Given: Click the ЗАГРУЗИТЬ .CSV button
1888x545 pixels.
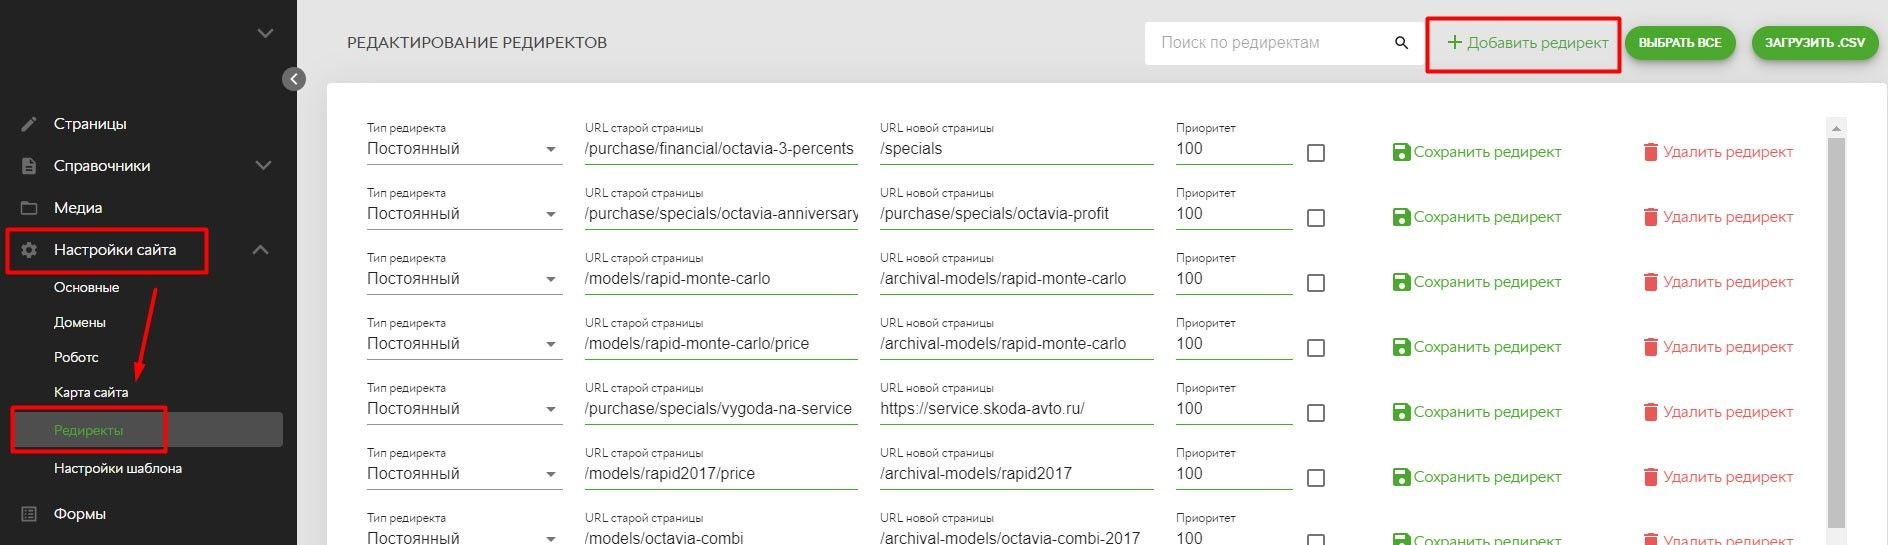Looking at the screenshot, I should coord(1815,43).
